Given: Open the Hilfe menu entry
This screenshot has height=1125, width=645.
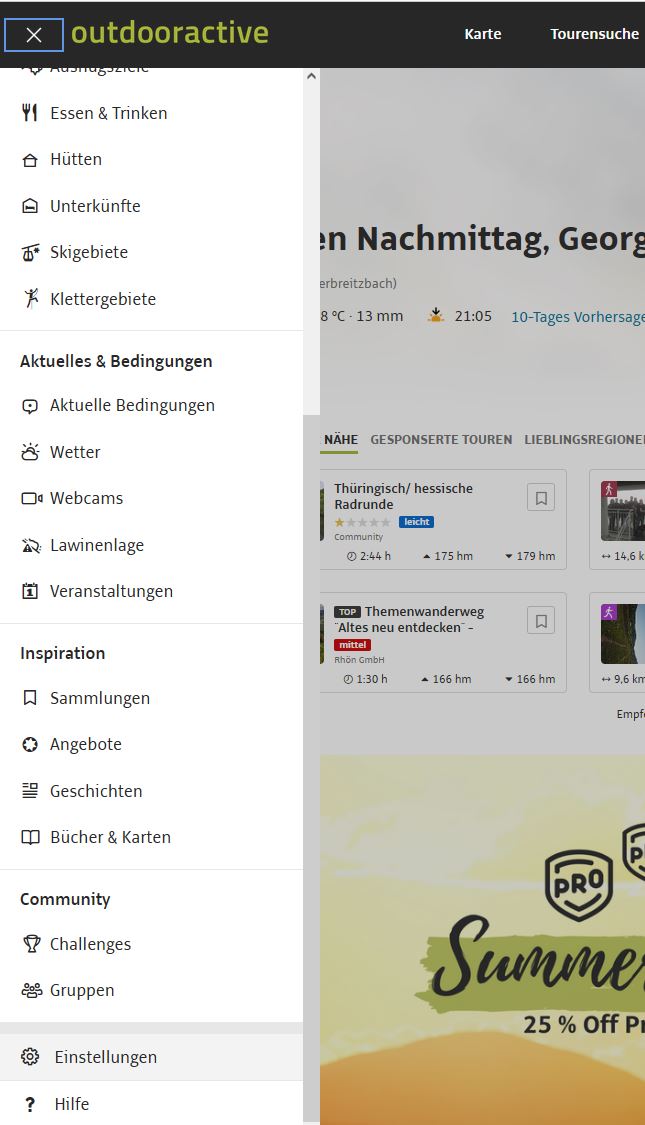Looking at the screenshot, I should point(72,1104).
